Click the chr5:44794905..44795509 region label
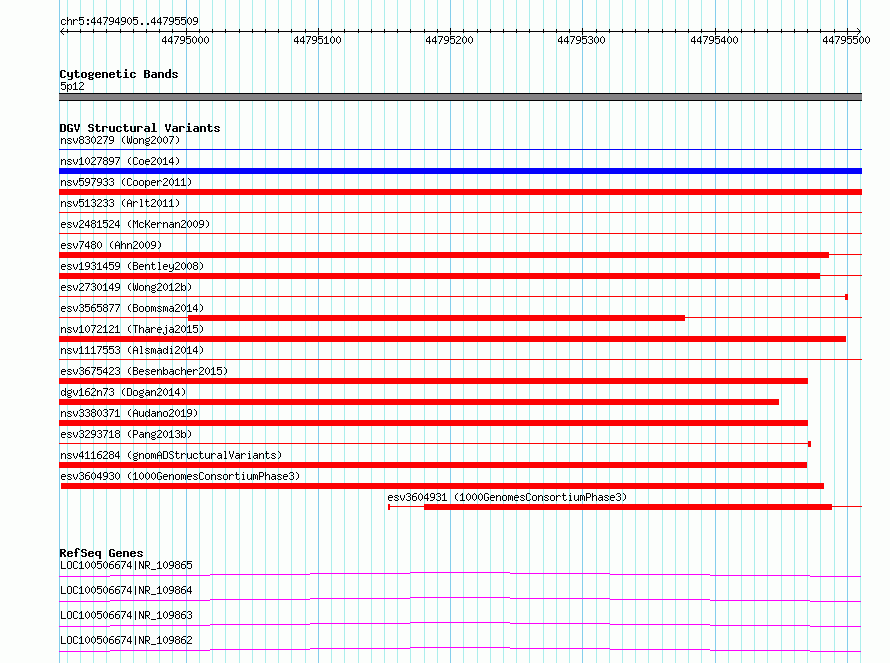The image size is (890, 663). tap(129, 21)
